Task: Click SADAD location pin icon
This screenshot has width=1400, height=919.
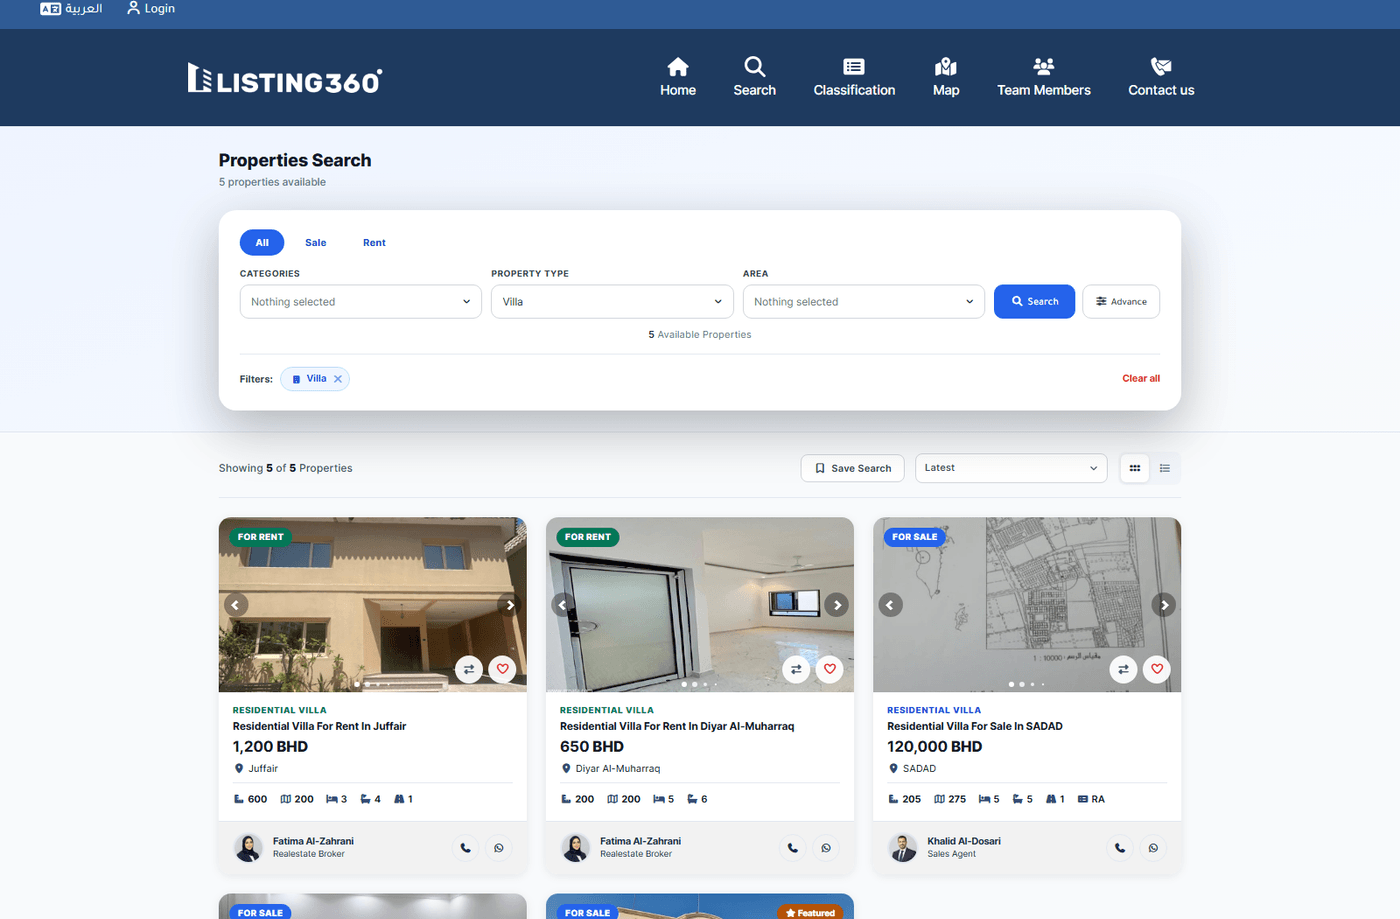Action: click(893, 769)
